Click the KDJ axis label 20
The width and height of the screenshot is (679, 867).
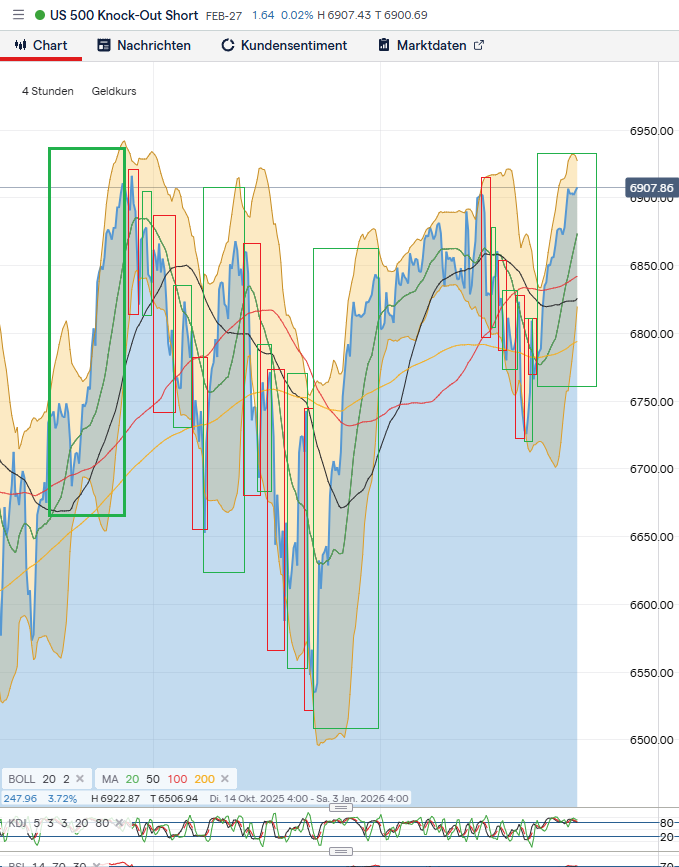pos(666,837)
